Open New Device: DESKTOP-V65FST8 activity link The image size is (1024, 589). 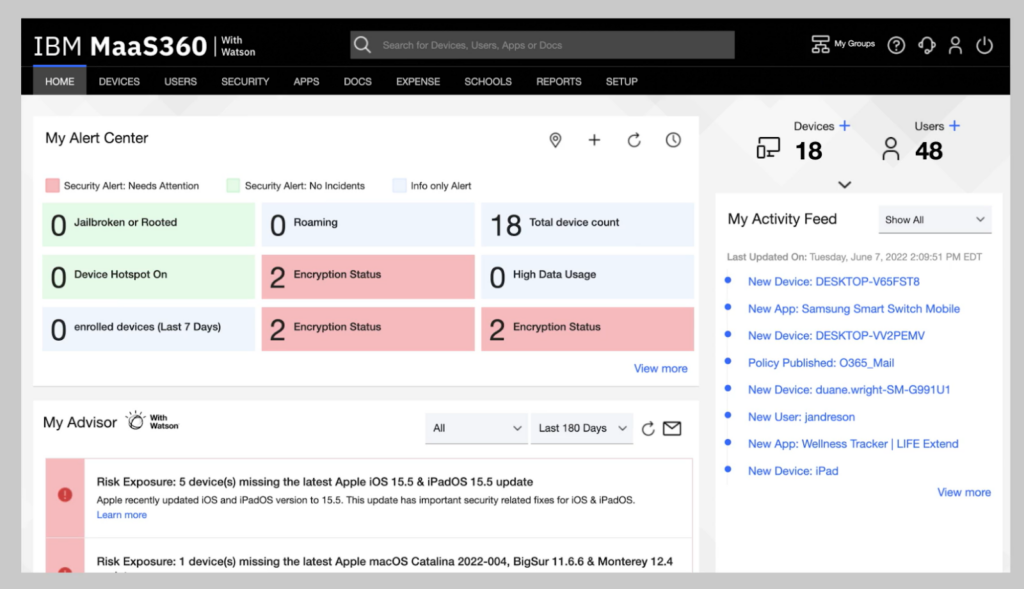[x=833, y=282]
